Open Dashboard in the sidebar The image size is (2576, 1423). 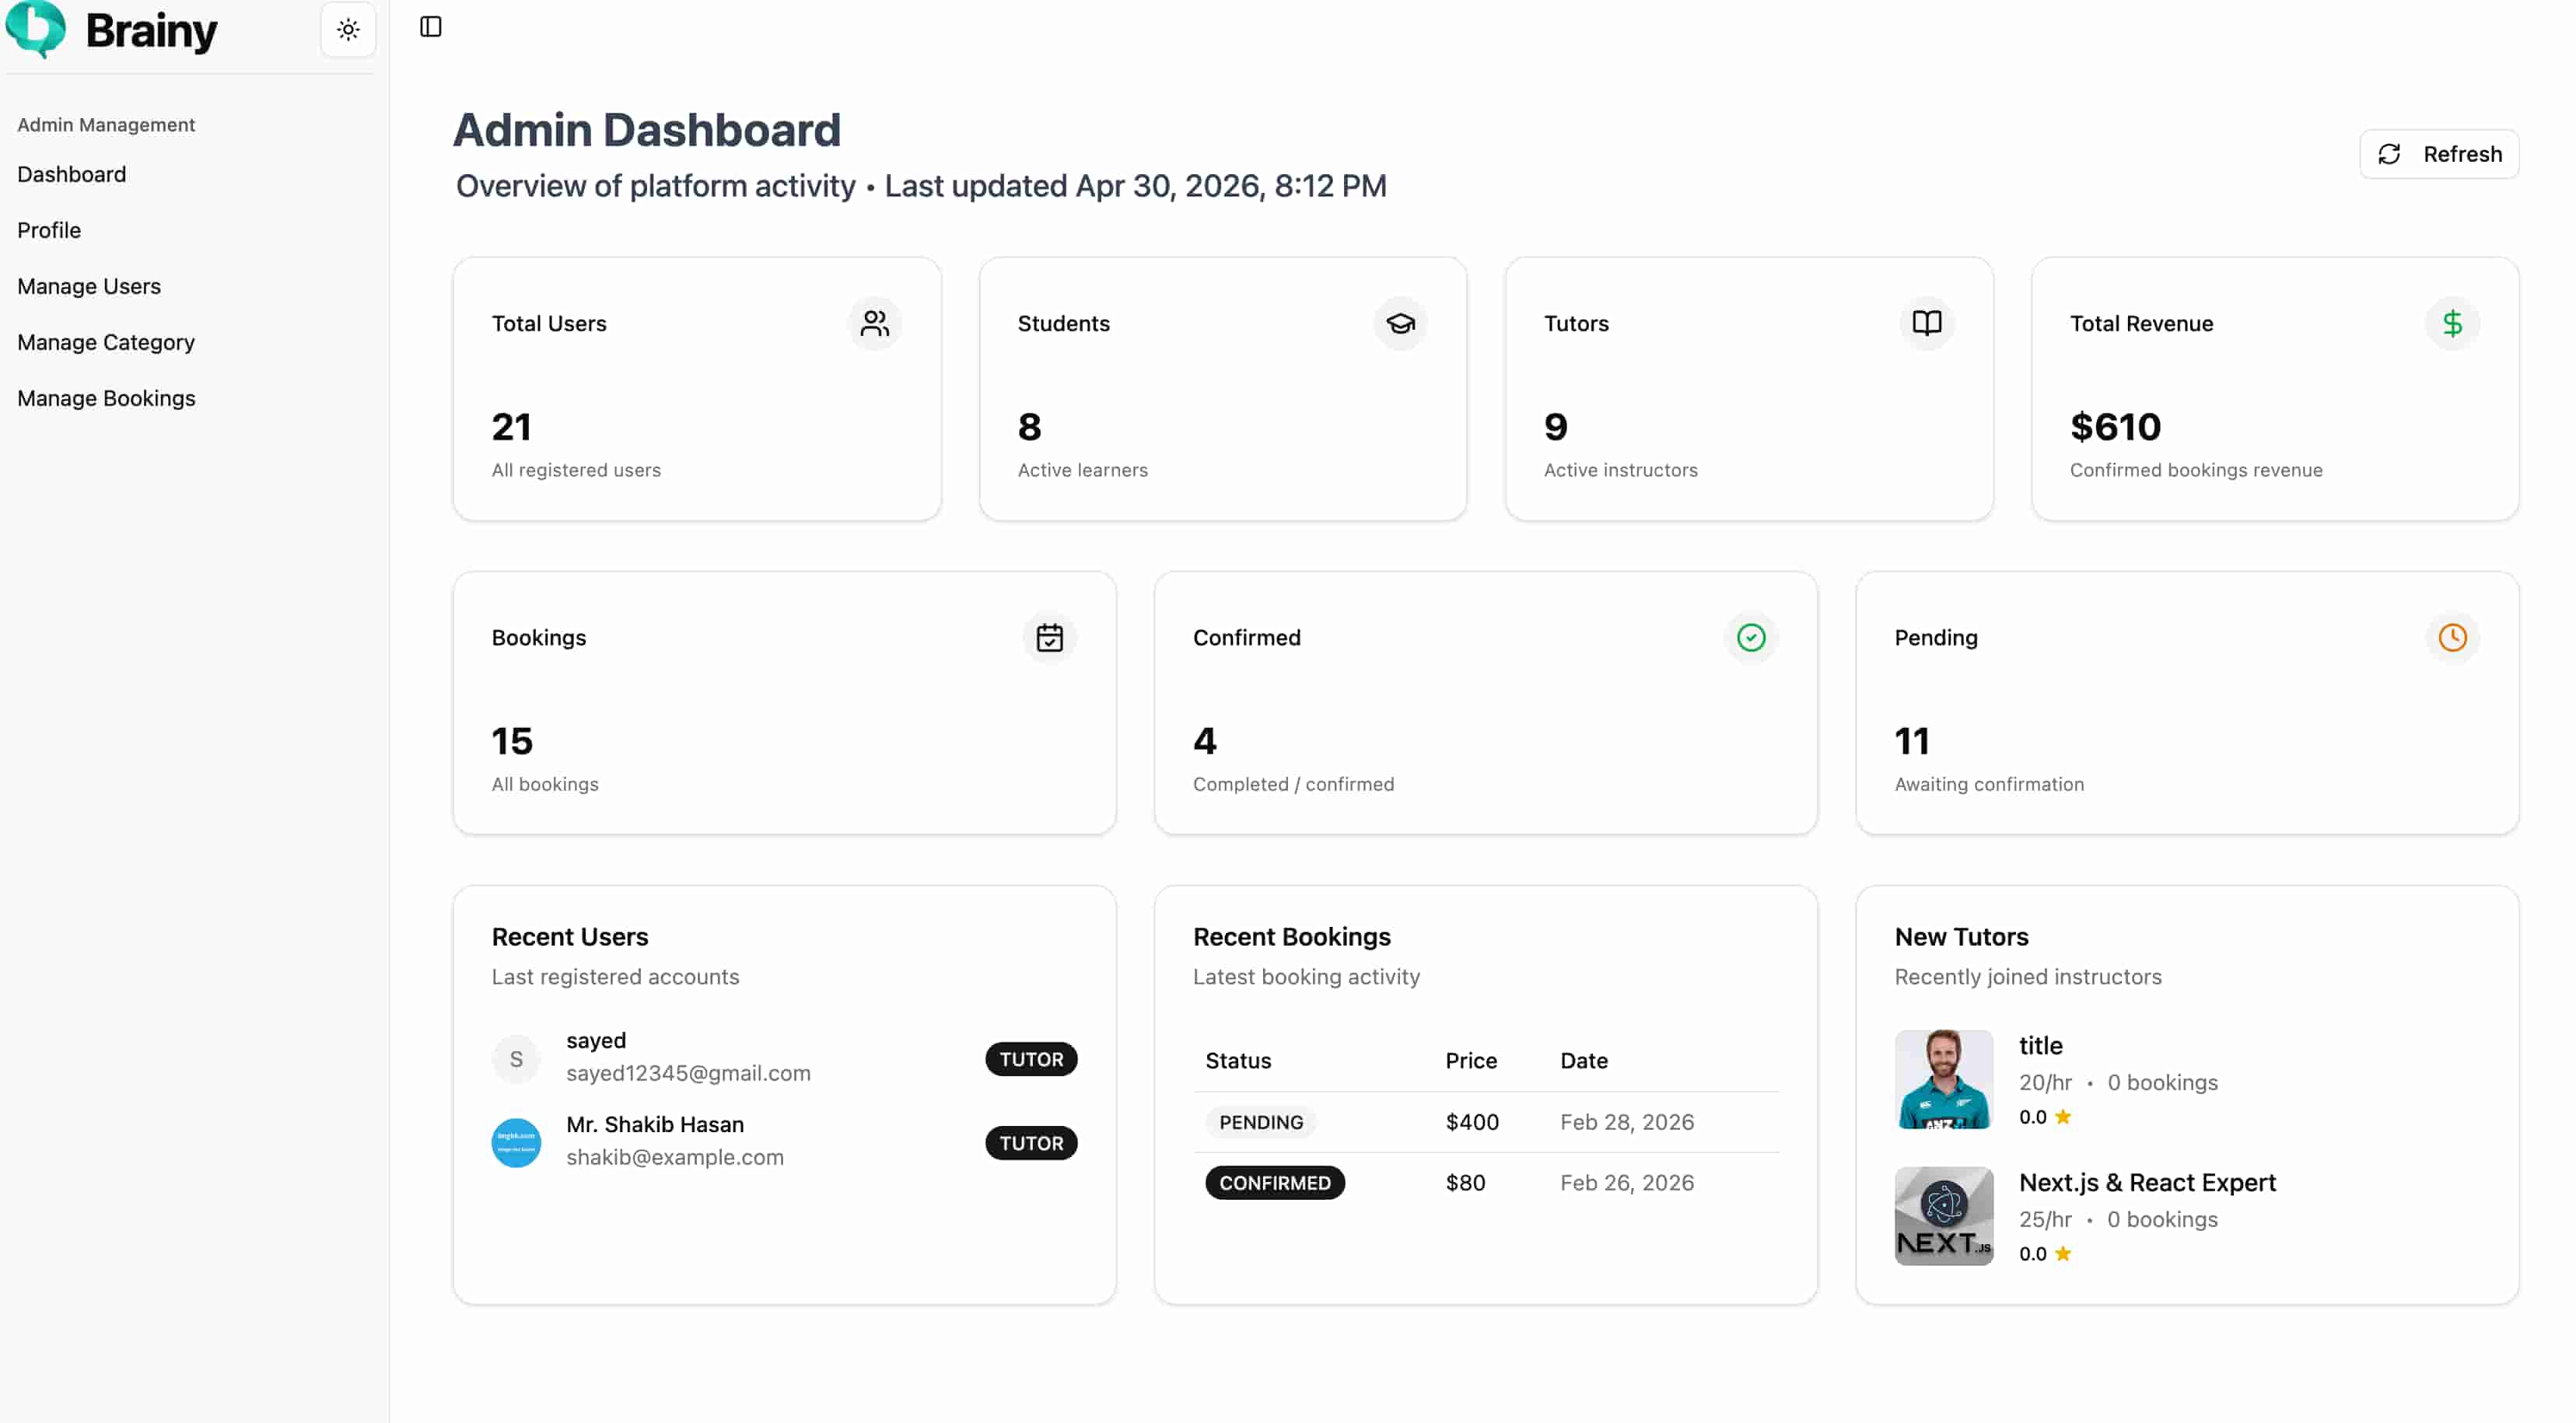(72, 174)
